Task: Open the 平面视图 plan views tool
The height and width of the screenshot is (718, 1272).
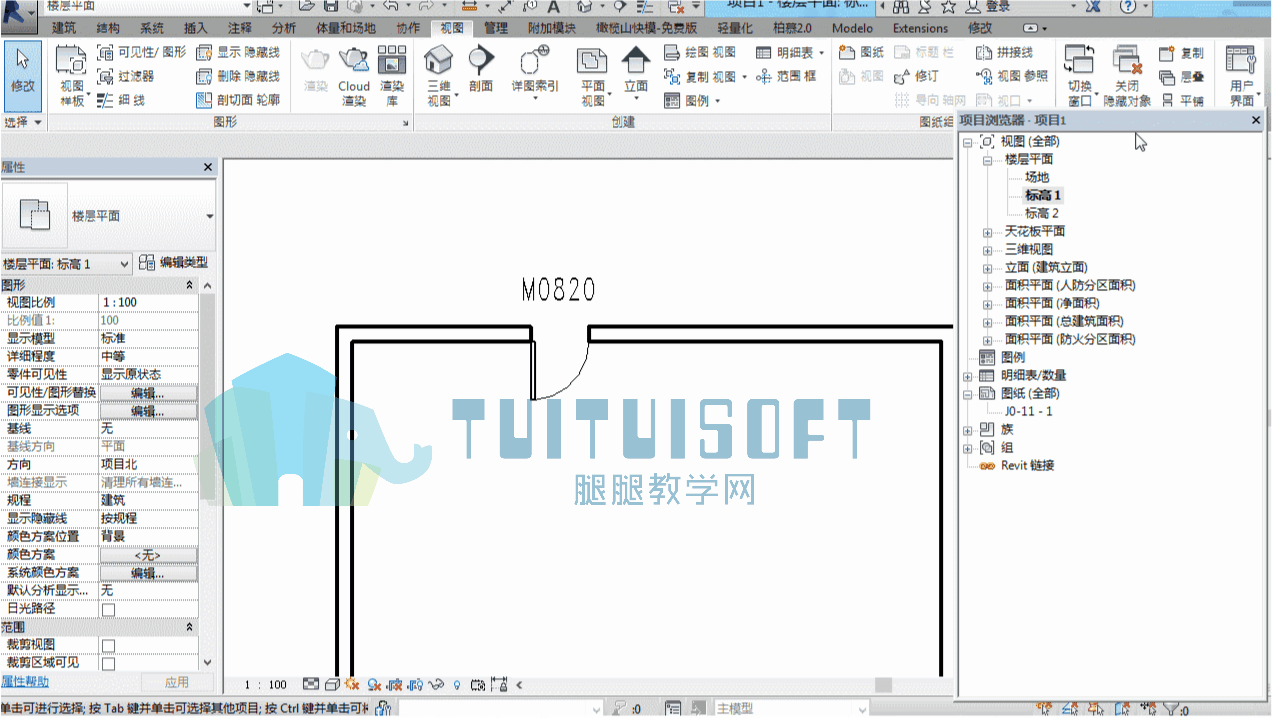Action: [593, 77]
